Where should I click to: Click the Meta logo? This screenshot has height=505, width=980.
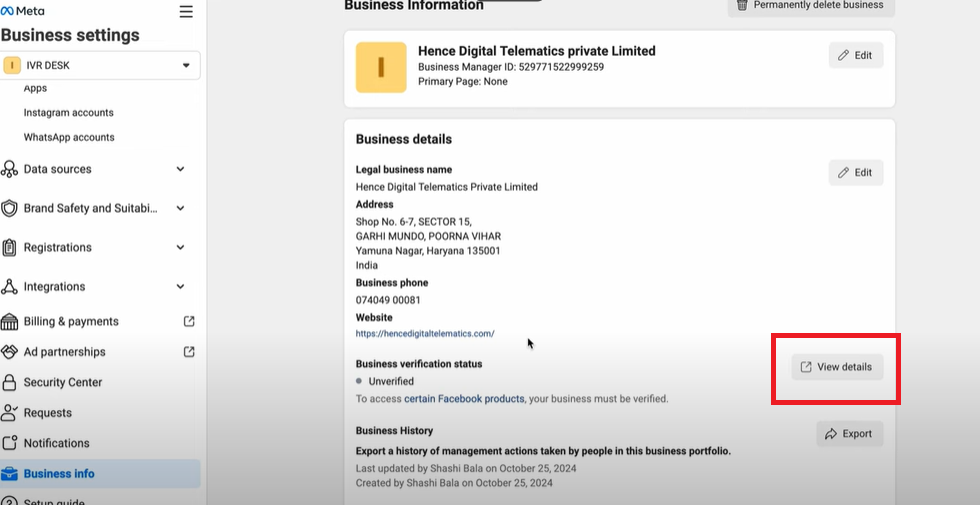click(22, 11)
